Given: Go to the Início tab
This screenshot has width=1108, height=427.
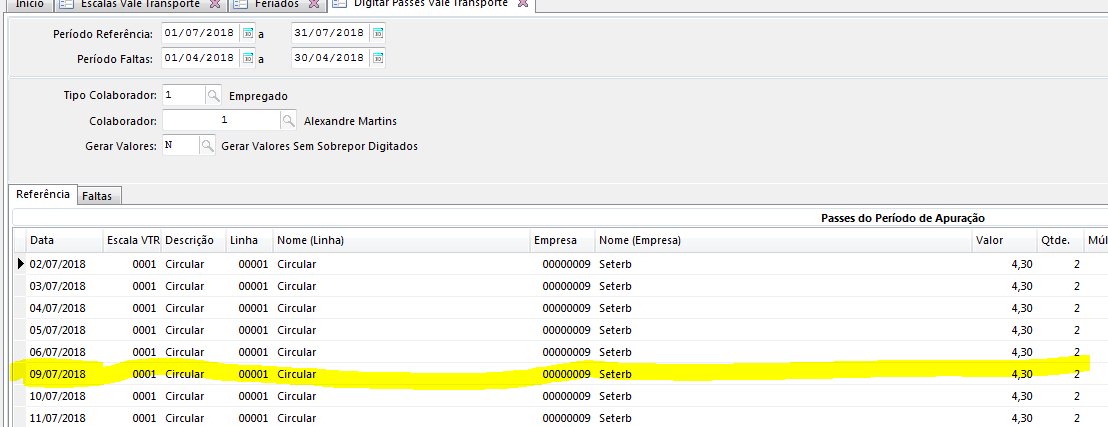Looking at the screenshot, I should click(28, 4).
